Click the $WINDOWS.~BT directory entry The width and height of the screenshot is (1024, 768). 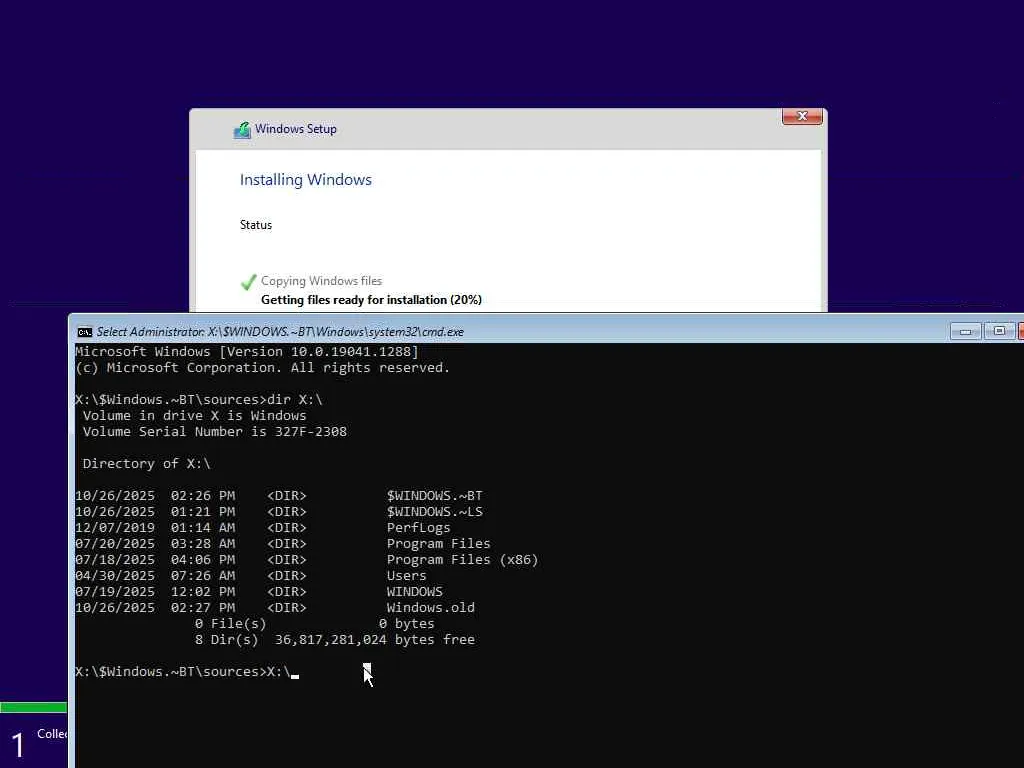pos(279,496)
